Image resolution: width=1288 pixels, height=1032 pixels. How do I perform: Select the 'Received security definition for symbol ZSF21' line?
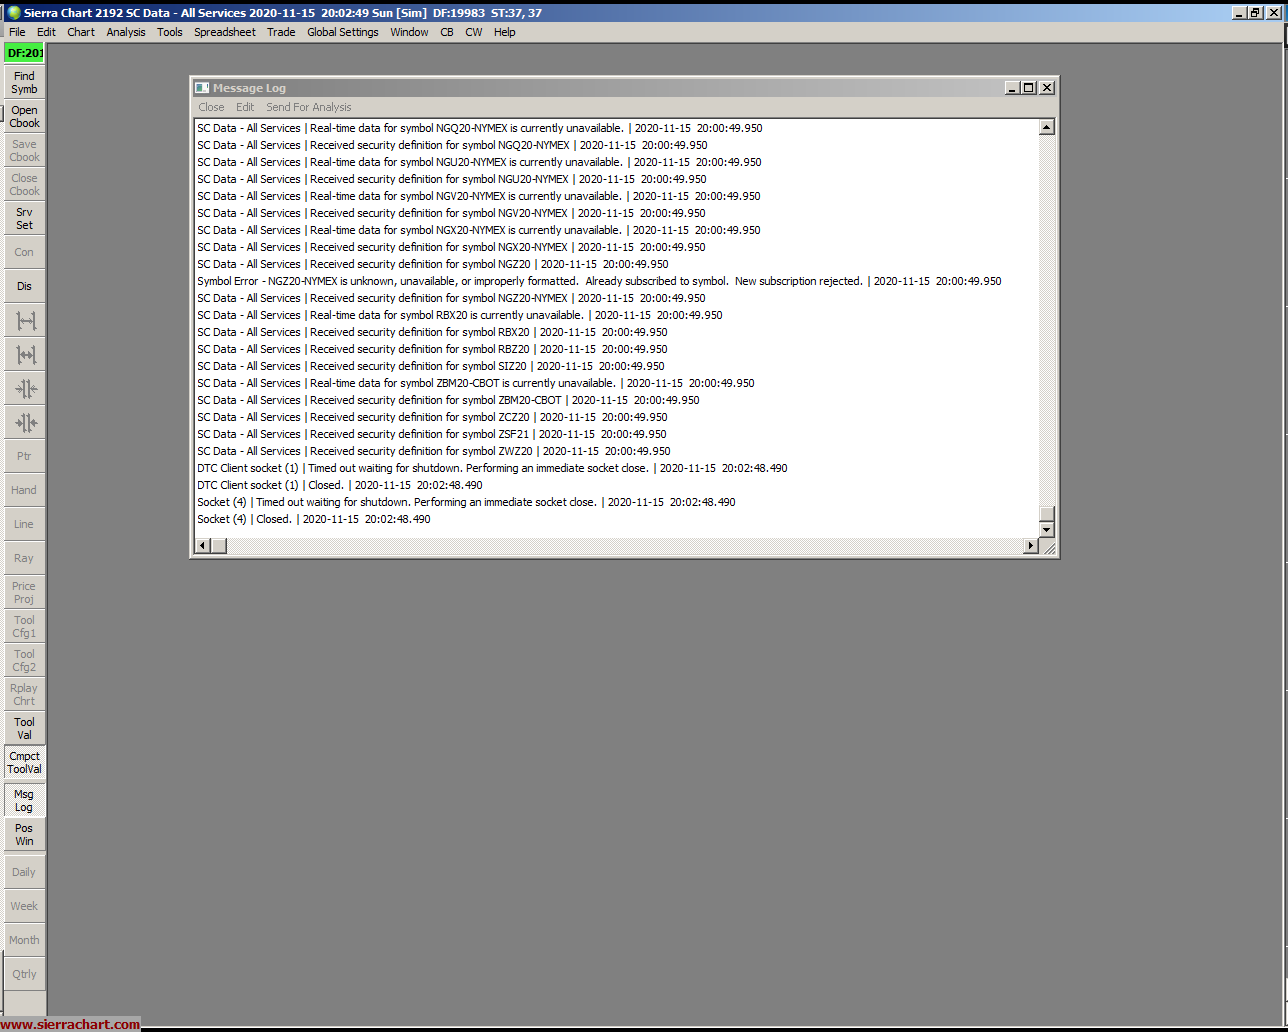pos(432,434)
